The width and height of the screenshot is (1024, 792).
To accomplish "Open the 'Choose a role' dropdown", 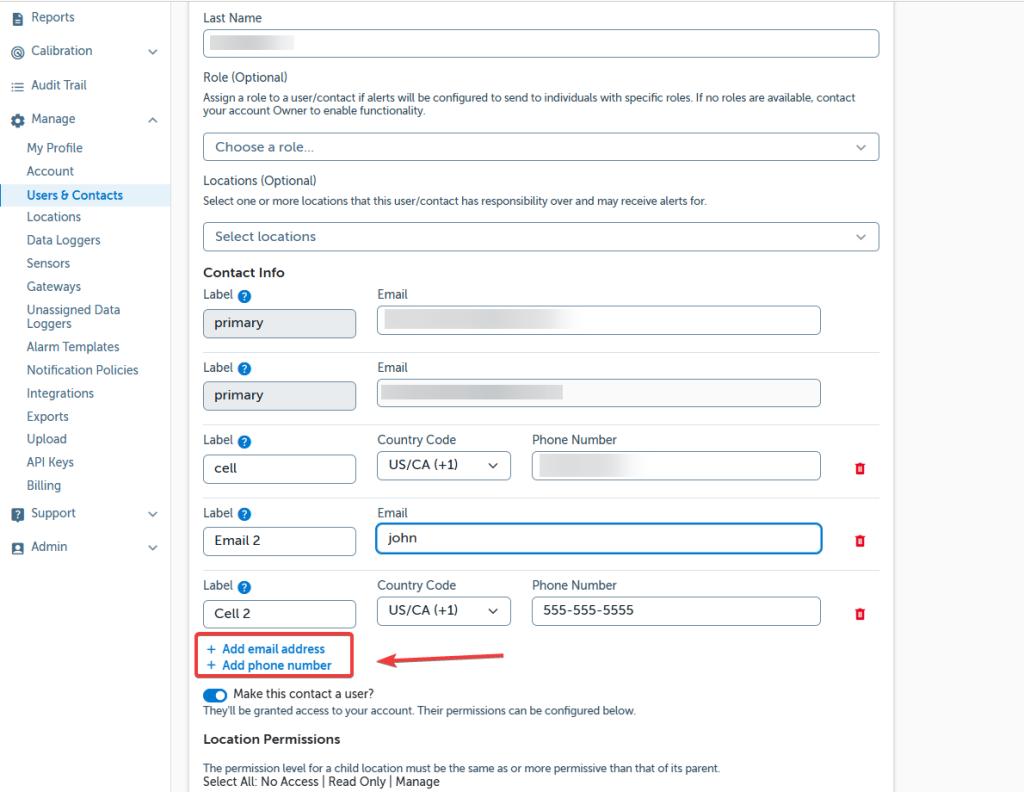I will tap(540, 147).
